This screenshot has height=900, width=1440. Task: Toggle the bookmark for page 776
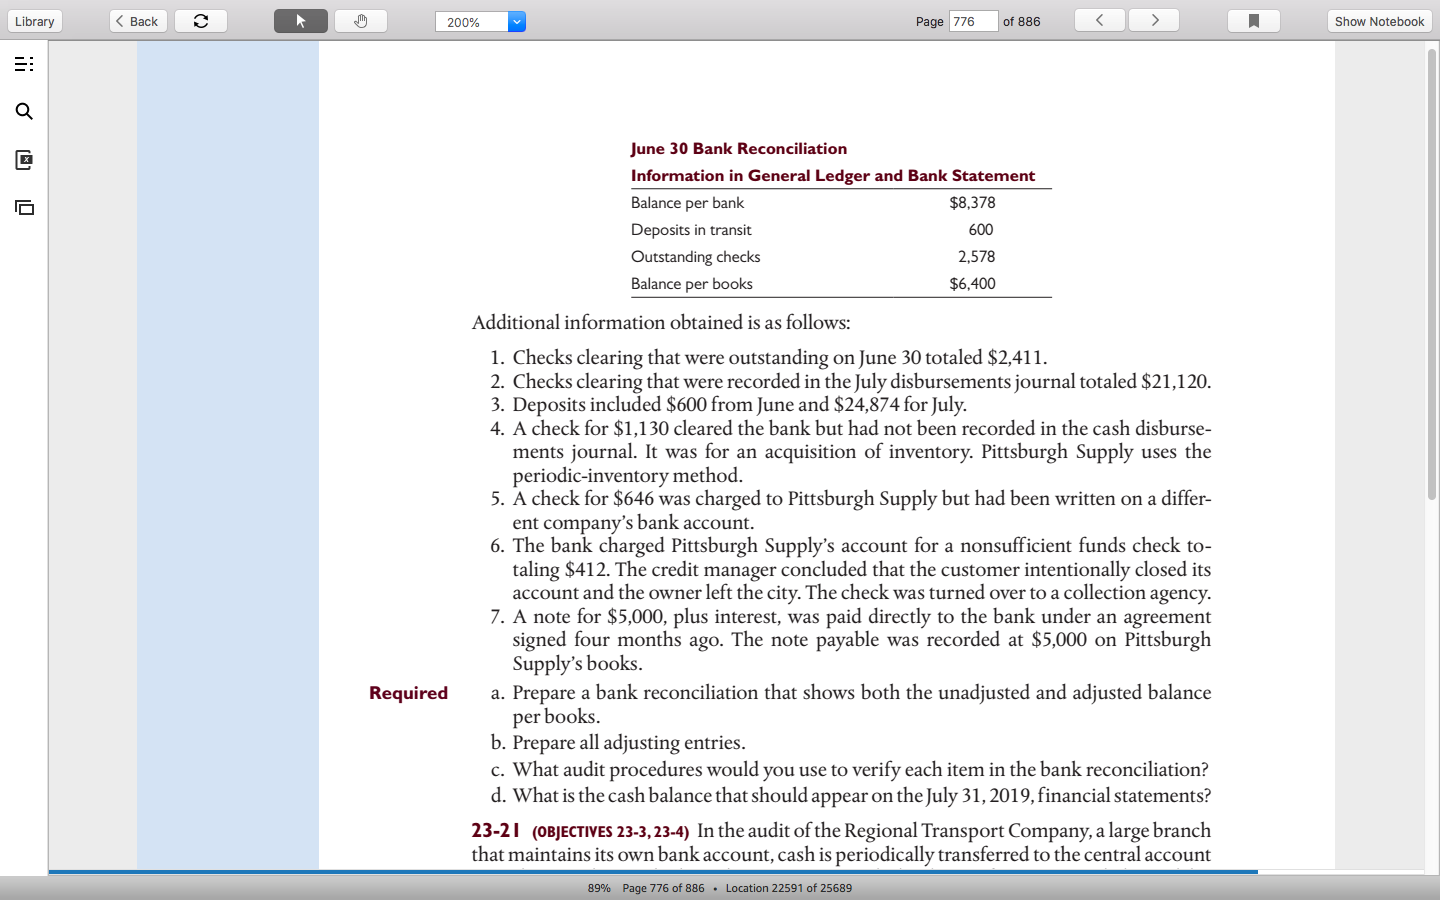(1254, 20)
